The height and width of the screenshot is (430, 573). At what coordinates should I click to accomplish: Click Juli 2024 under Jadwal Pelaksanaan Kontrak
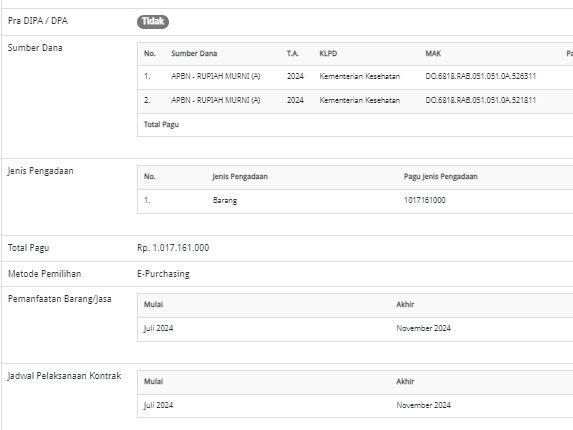[158, 405]
